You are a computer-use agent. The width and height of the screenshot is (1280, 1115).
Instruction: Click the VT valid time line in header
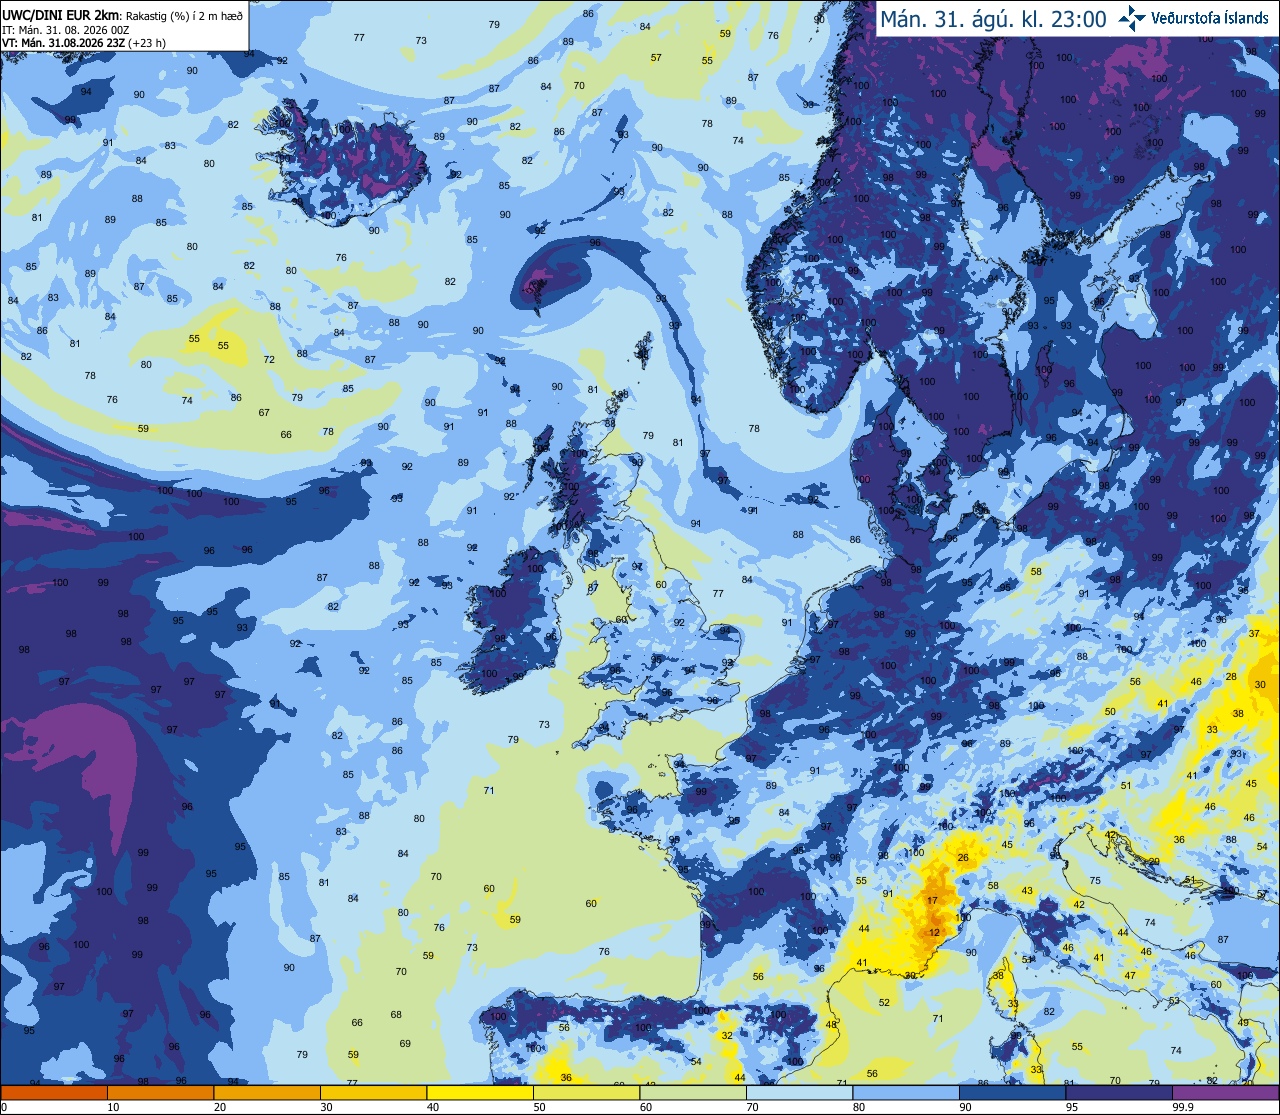click(84, 43)
